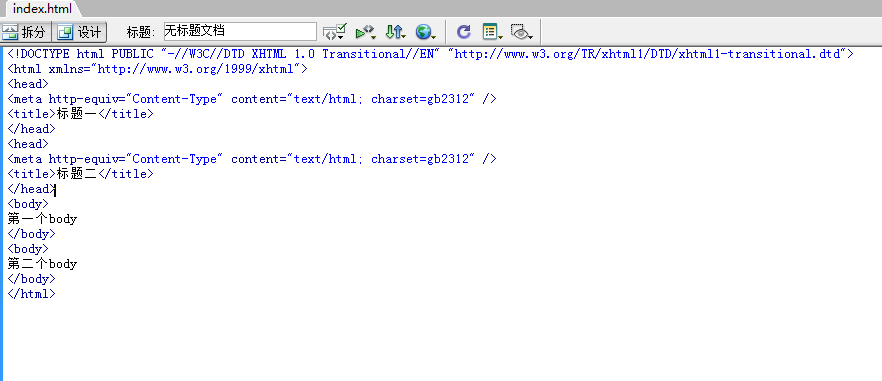
Task: Switch to the index.html document tab
Action: coord(42,8)
